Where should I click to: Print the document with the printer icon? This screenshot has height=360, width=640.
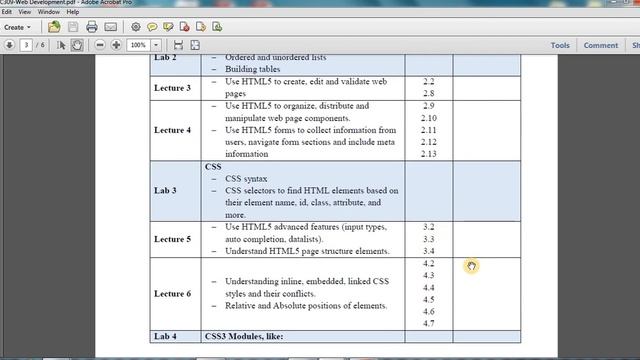92,27
